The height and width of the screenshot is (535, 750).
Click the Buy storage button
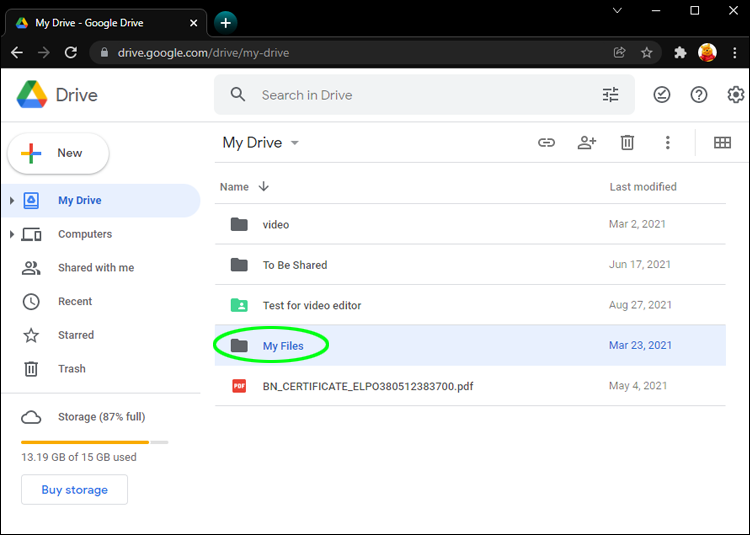(x=74, y=490)
